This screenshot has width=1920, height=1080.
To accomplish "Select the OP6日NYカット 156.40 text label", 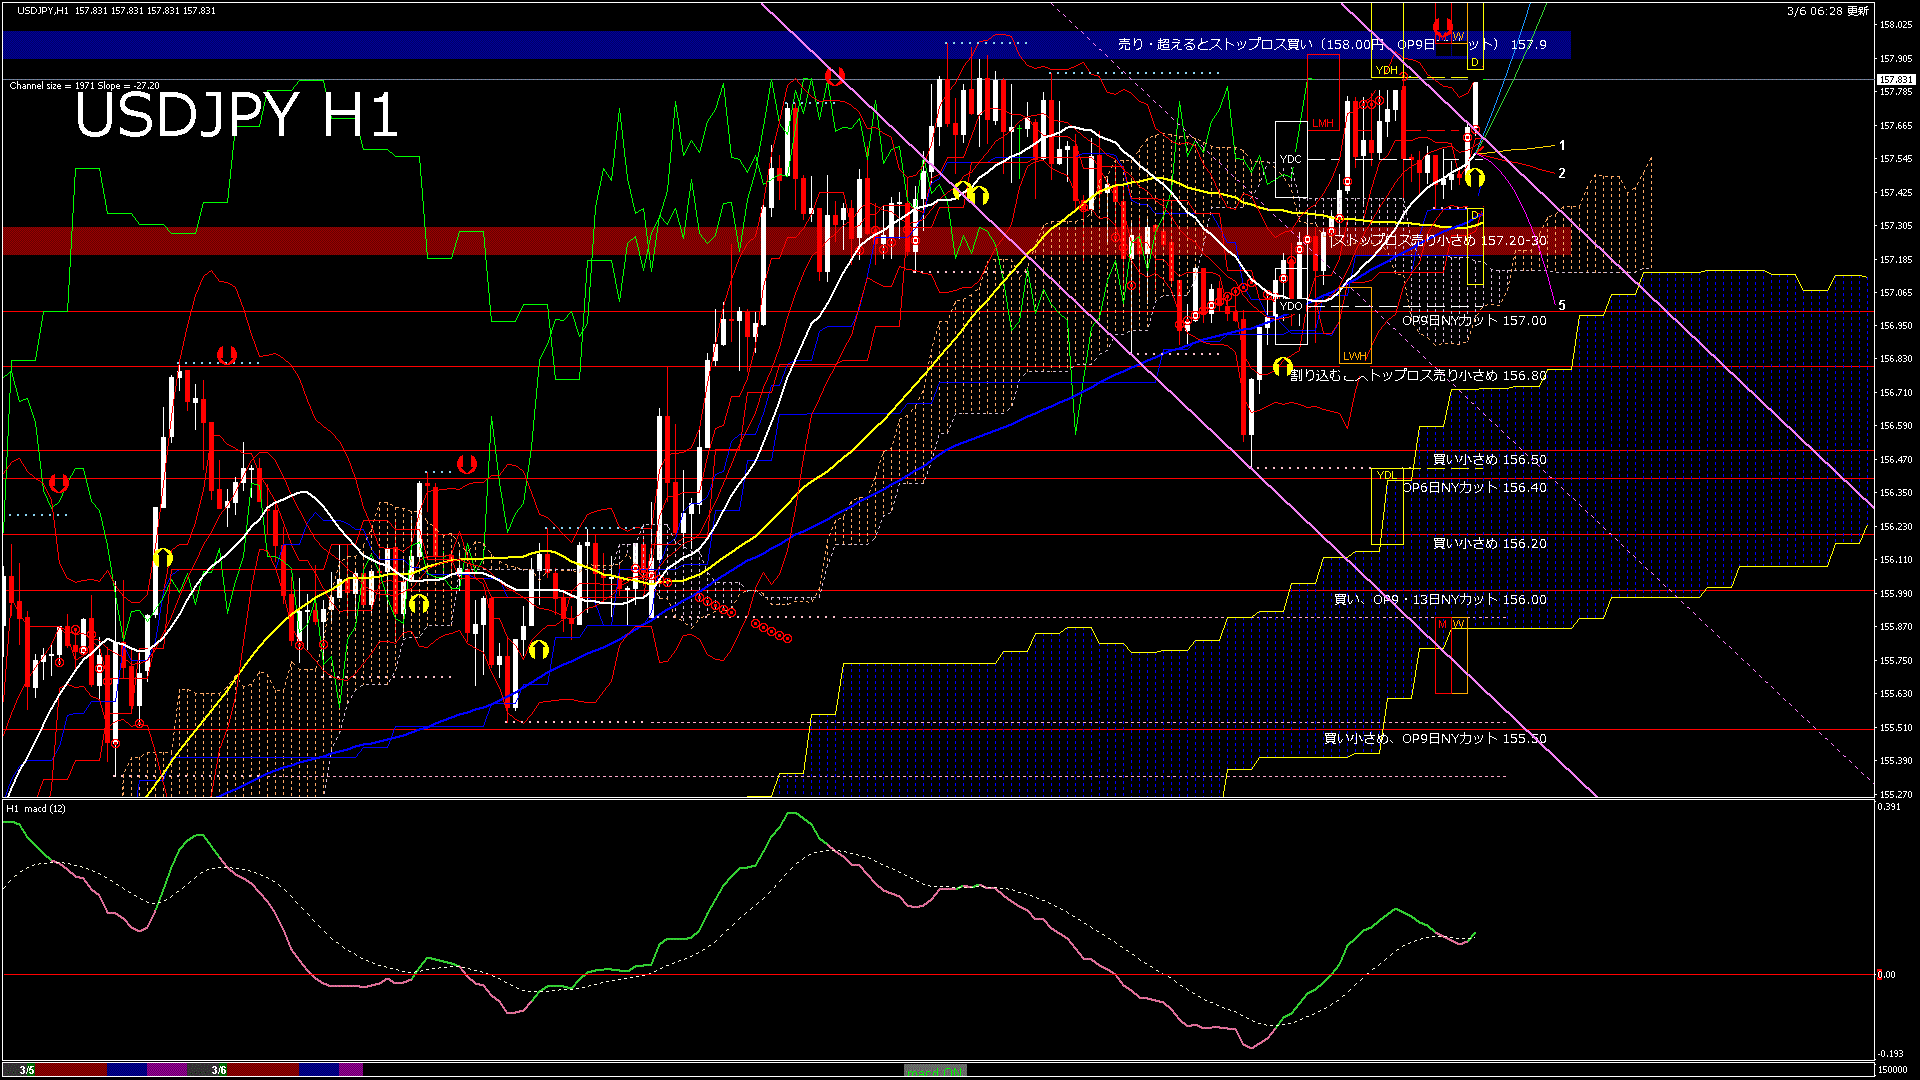I will coord(1474,488).
